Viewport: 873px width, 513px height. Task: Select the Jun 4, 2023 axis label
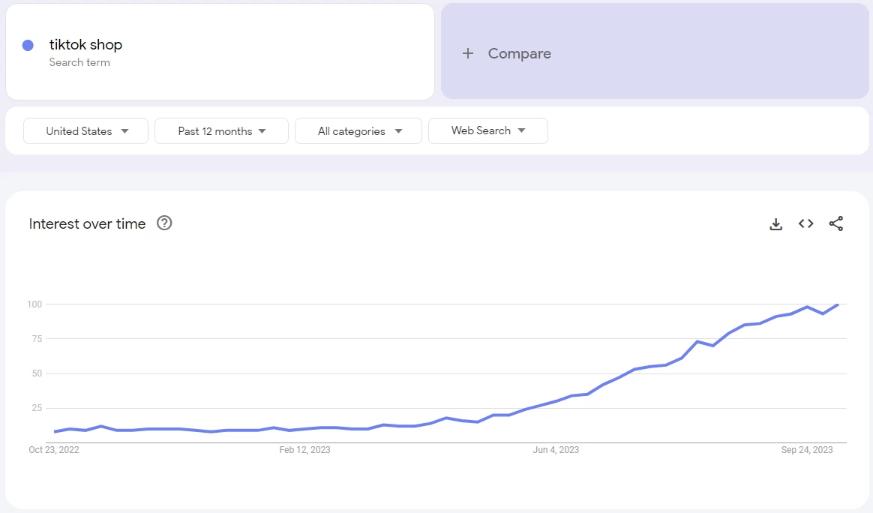[556, 450]
